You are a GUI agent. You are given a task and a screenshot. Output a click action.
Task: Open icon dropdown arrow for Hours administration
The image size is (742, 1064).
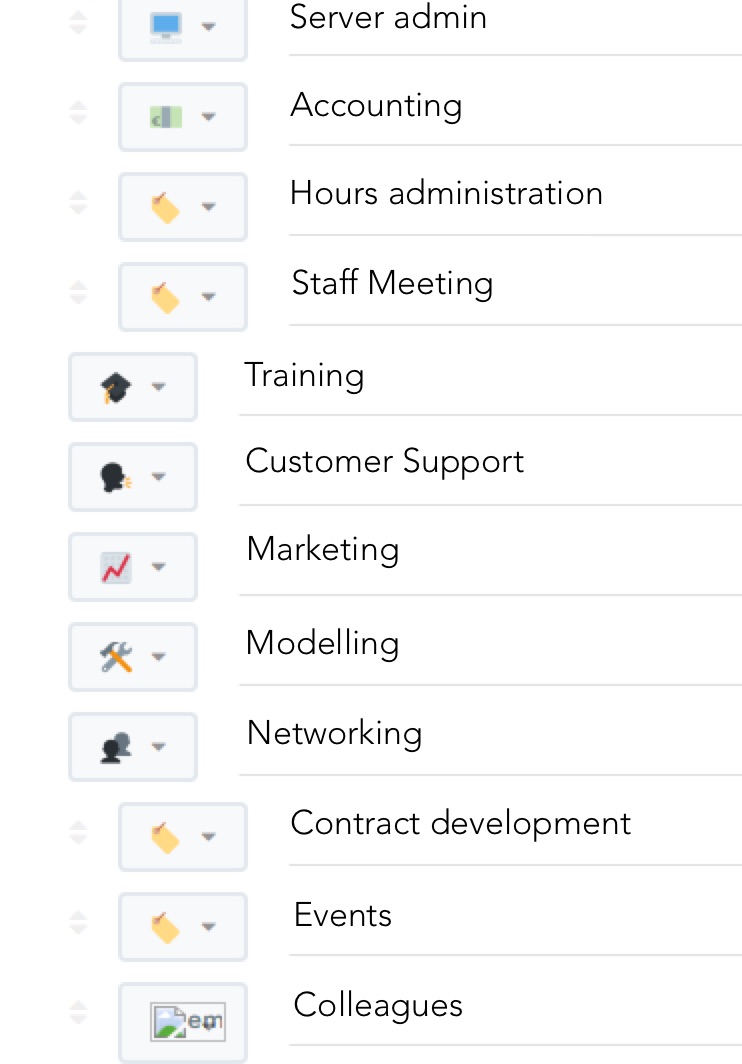[208, 207]
